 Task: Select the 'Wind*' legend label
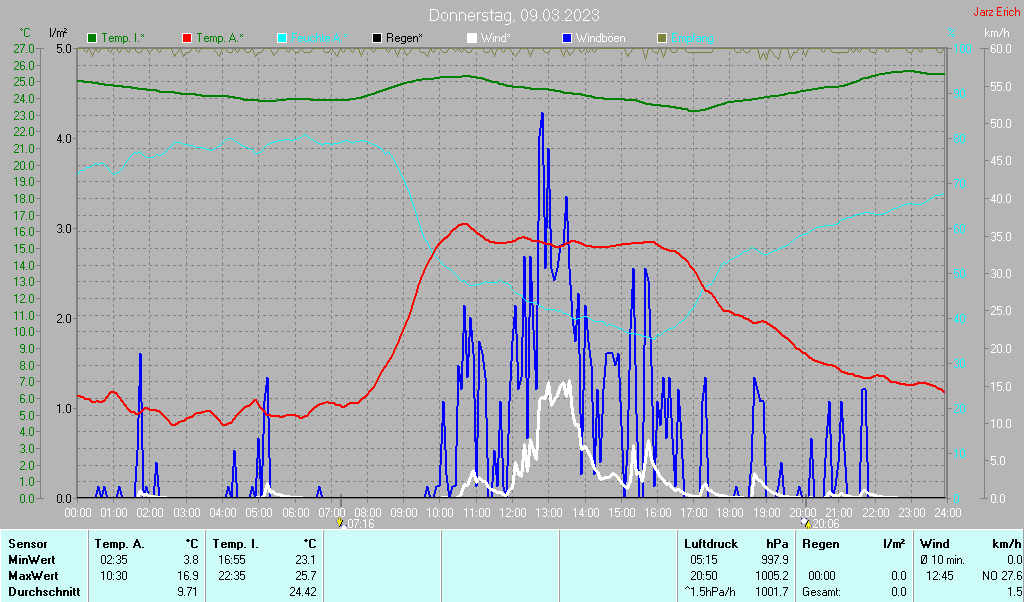point(495,39)
